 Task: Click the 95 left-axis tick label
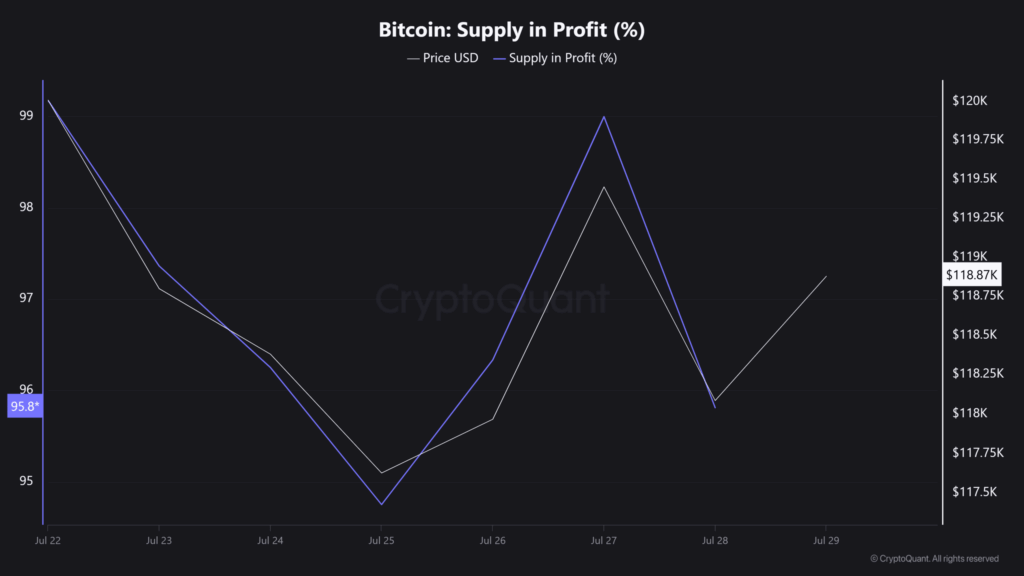(26, 481)
